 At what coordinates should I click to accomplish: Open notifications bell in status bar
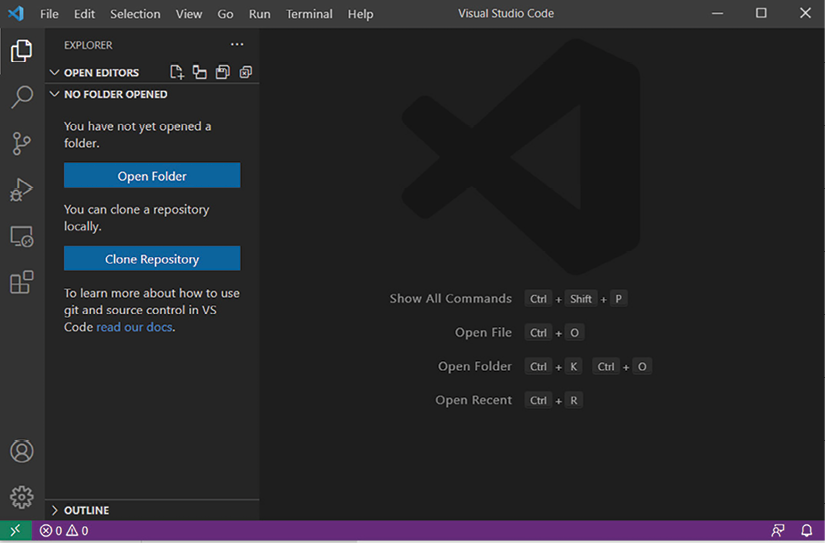(x=807, y=530)
